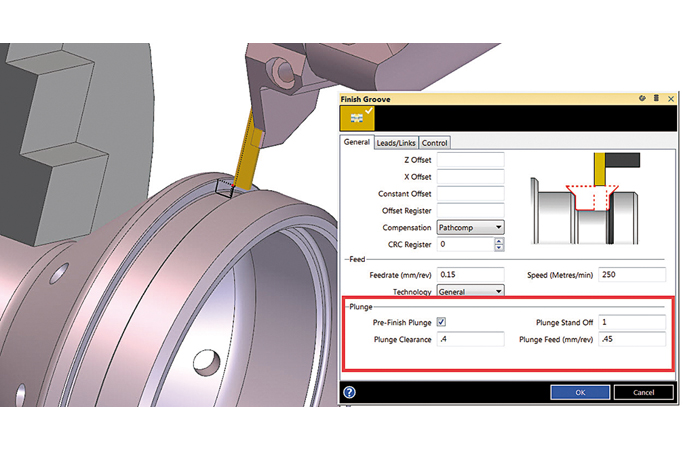Viewport: 700px width, 450px height.
Task: Open the Technology dropdown
Action: click(471, 291)
